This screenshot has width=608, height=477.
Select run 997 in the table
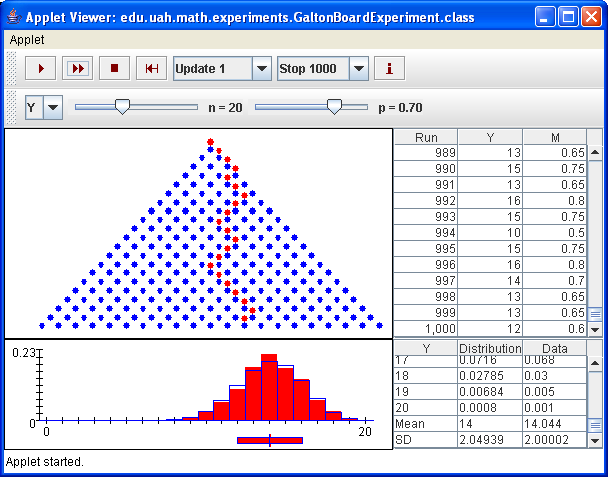click(x=491, y=280)
